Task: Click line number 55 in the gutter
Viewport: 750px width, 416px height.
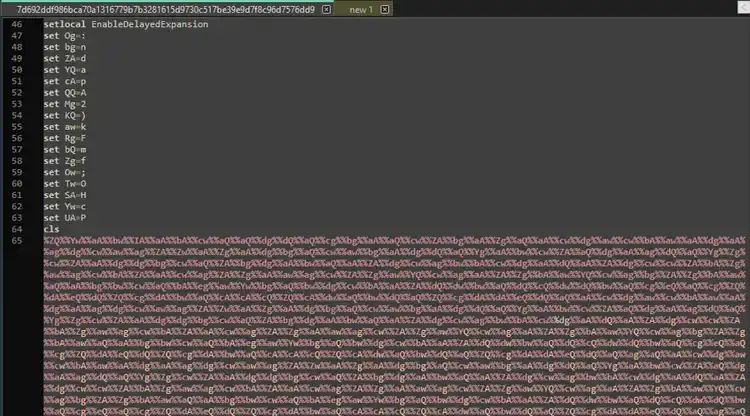Action: [x=16, y=126]
